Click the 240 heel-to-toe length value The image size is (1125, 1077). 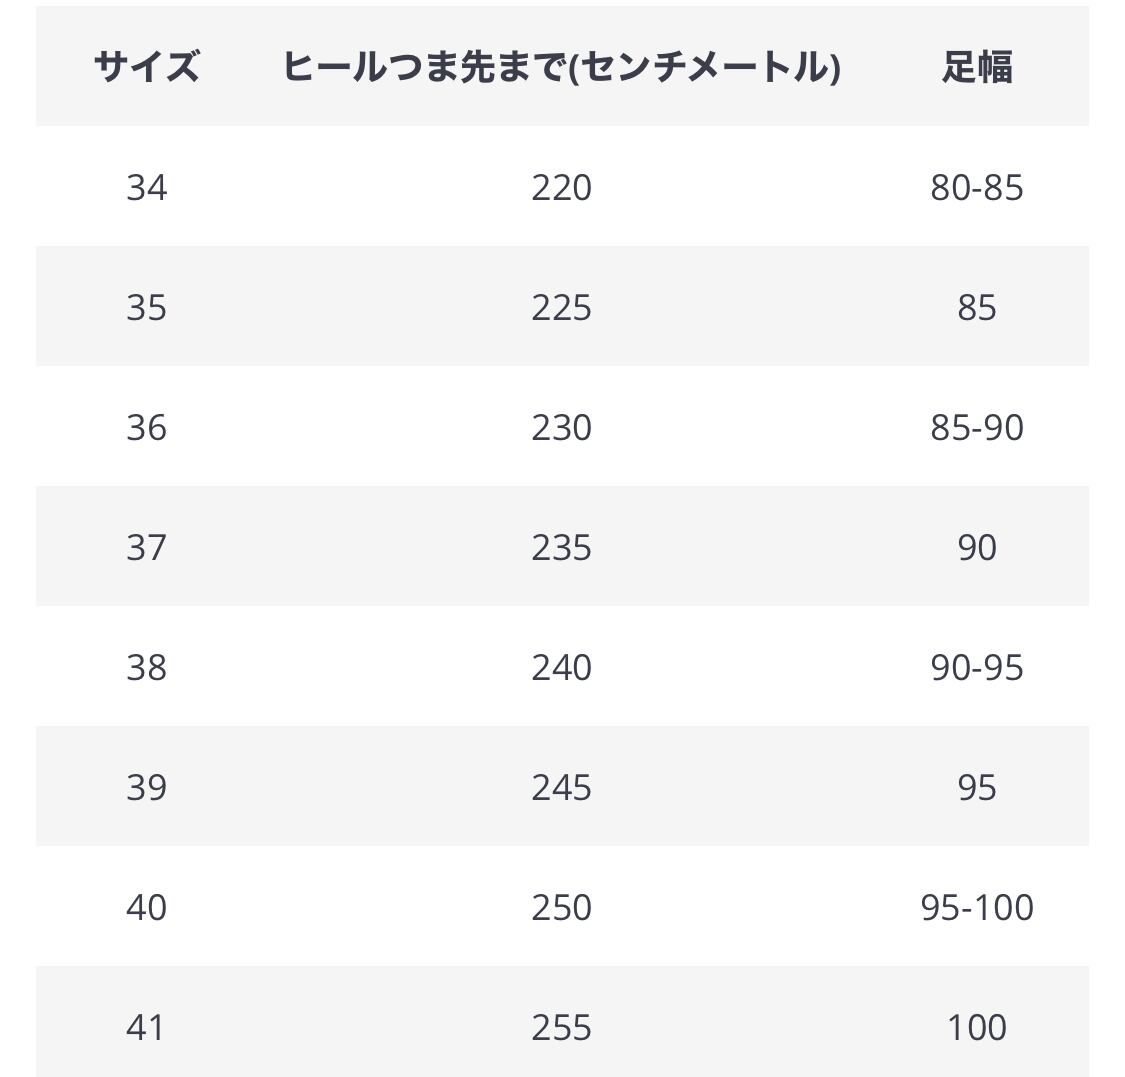pyautogui.click(x=561, y=667)
